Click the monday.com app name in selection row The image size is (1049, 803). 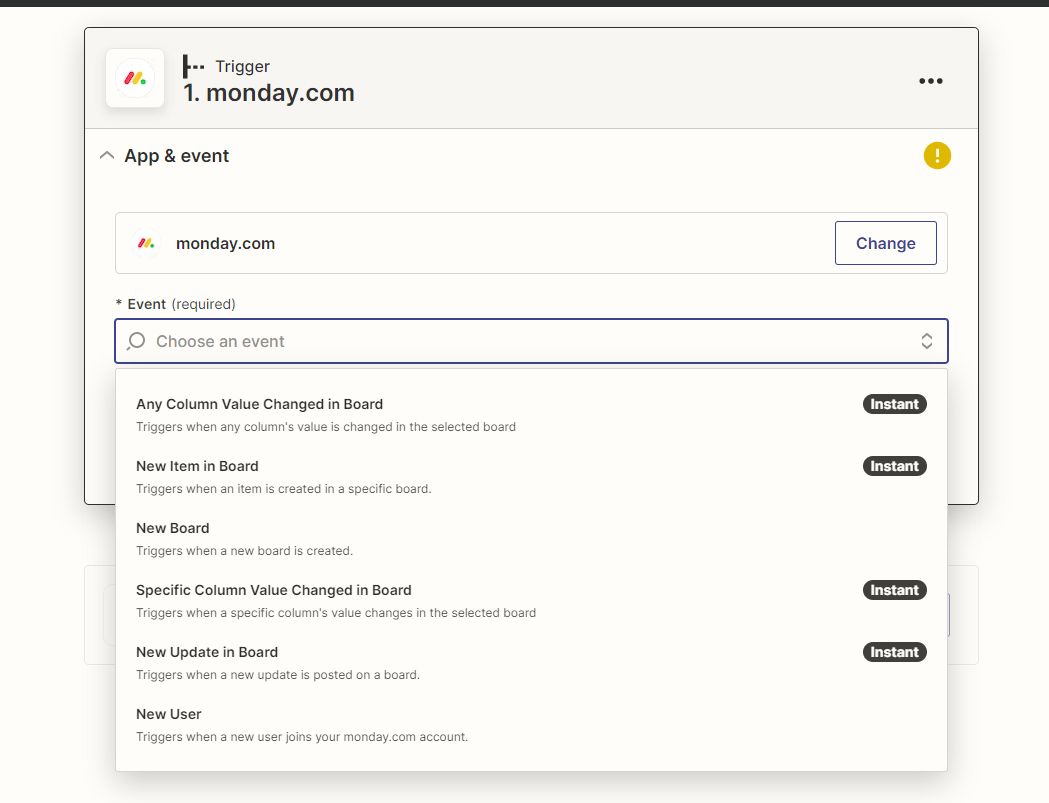pos(225,244)
